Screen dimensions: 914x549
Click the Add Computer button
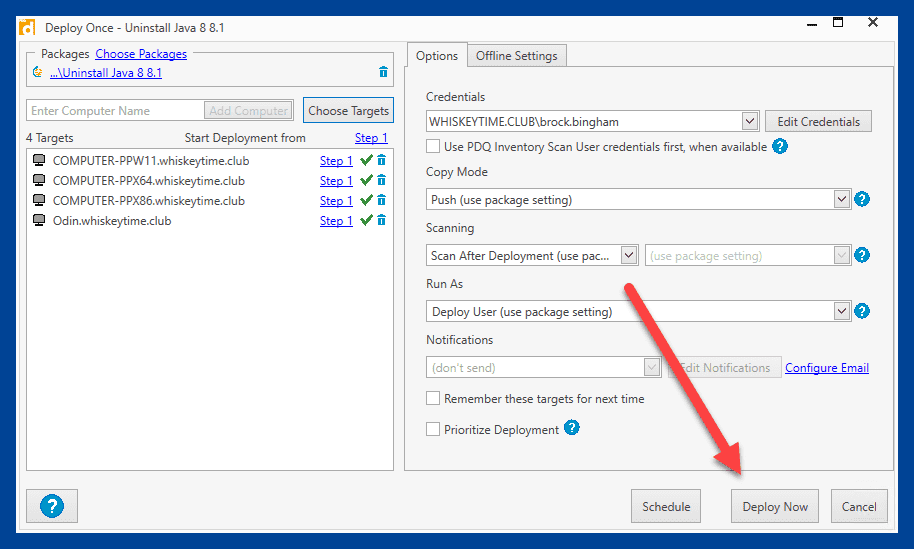[x=248, y=111]
